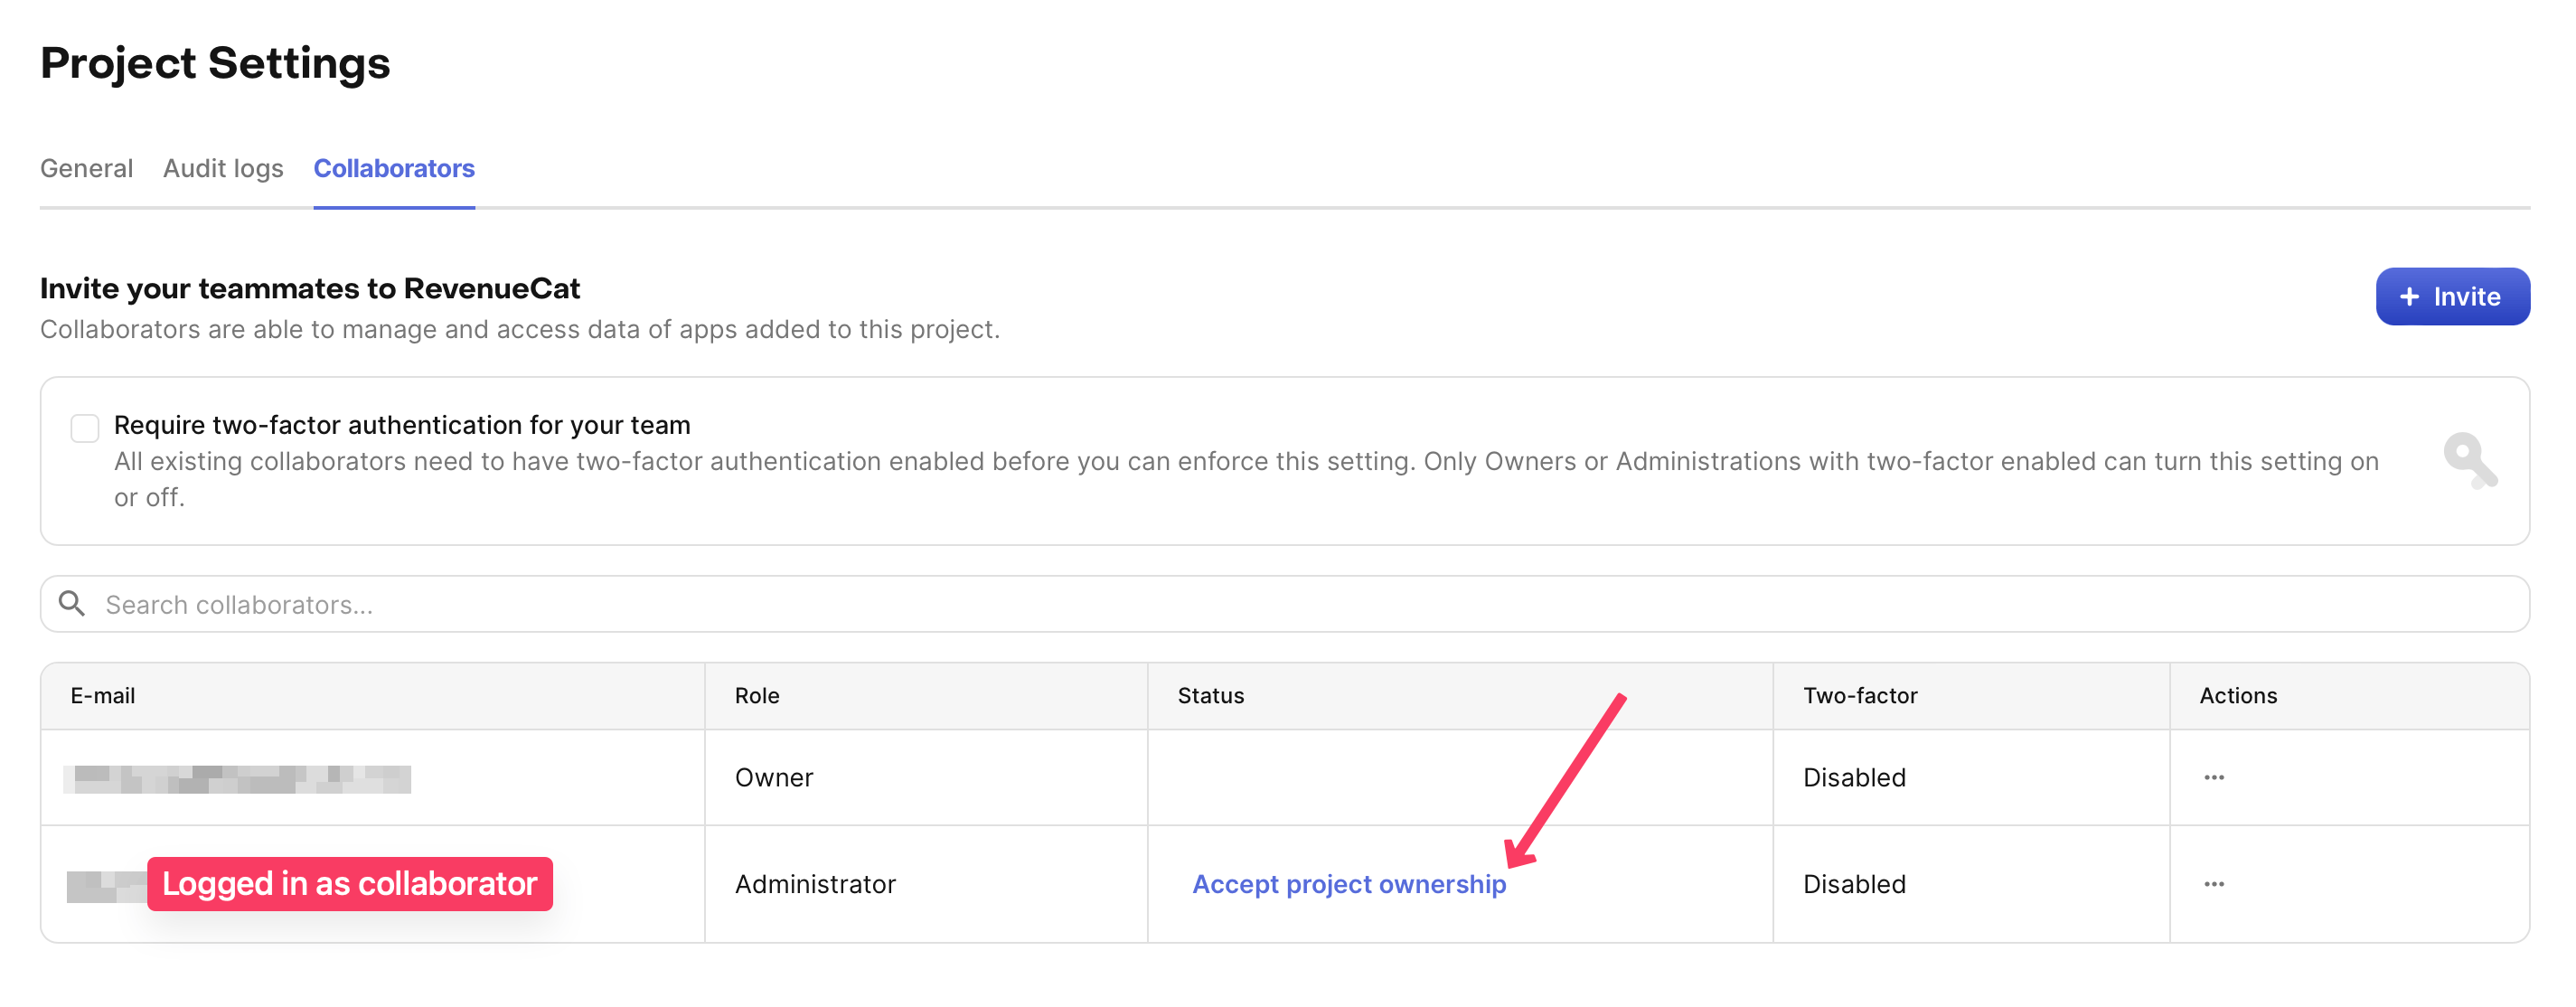Enable the two-factor authentication requirement checkbox
The height and width of the screenshot is (1007, 2576).
85,428
